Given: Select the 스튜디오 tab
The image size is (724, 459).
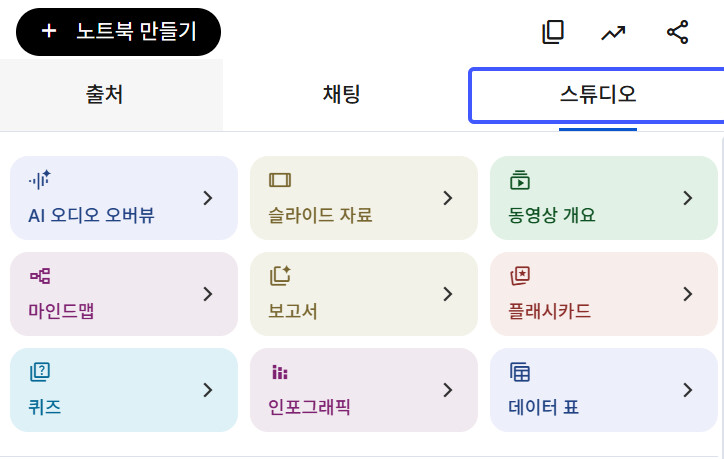Looking at the screenshot, I should point(597,95).
